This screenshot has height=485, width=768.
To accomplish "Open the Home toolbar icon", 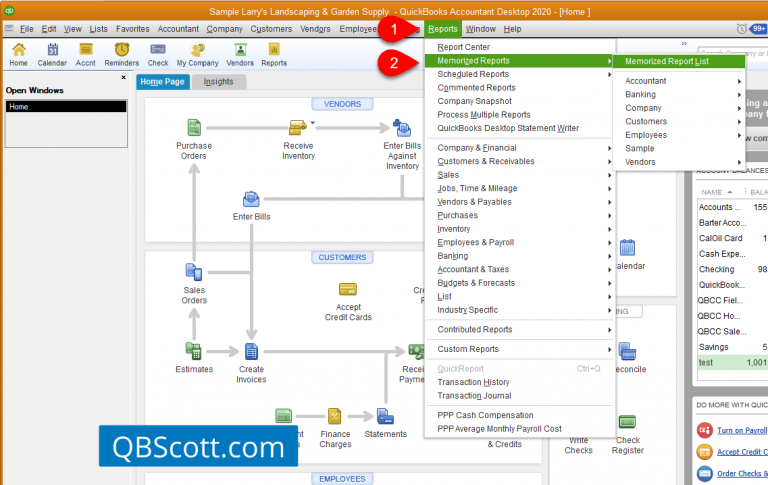I will (19, 54).
